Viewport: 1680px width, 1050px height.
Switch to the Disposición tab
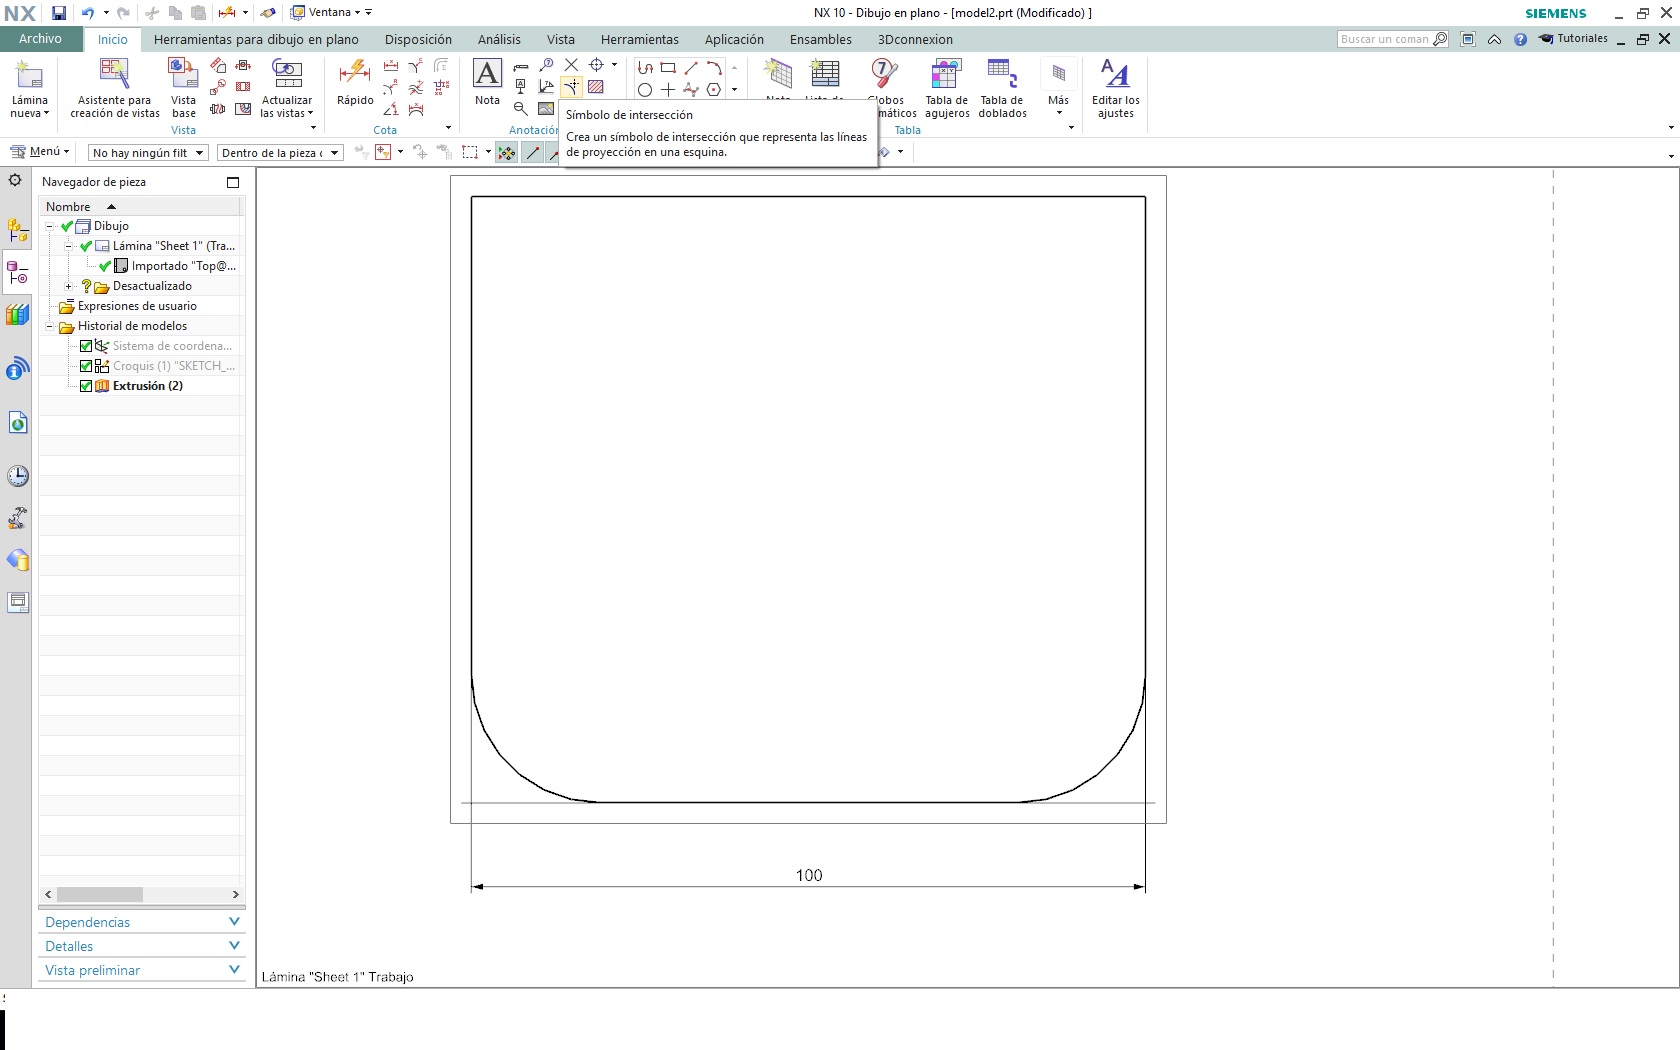point(418,40)
